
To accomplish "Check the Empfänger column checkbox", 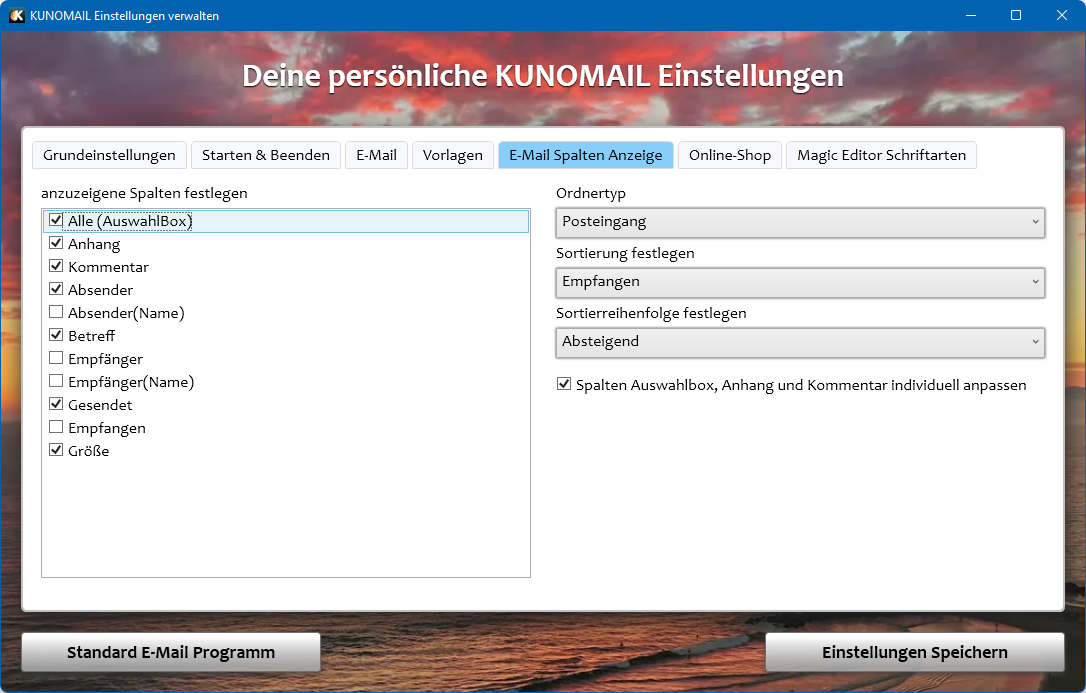I will click(56, 359).
